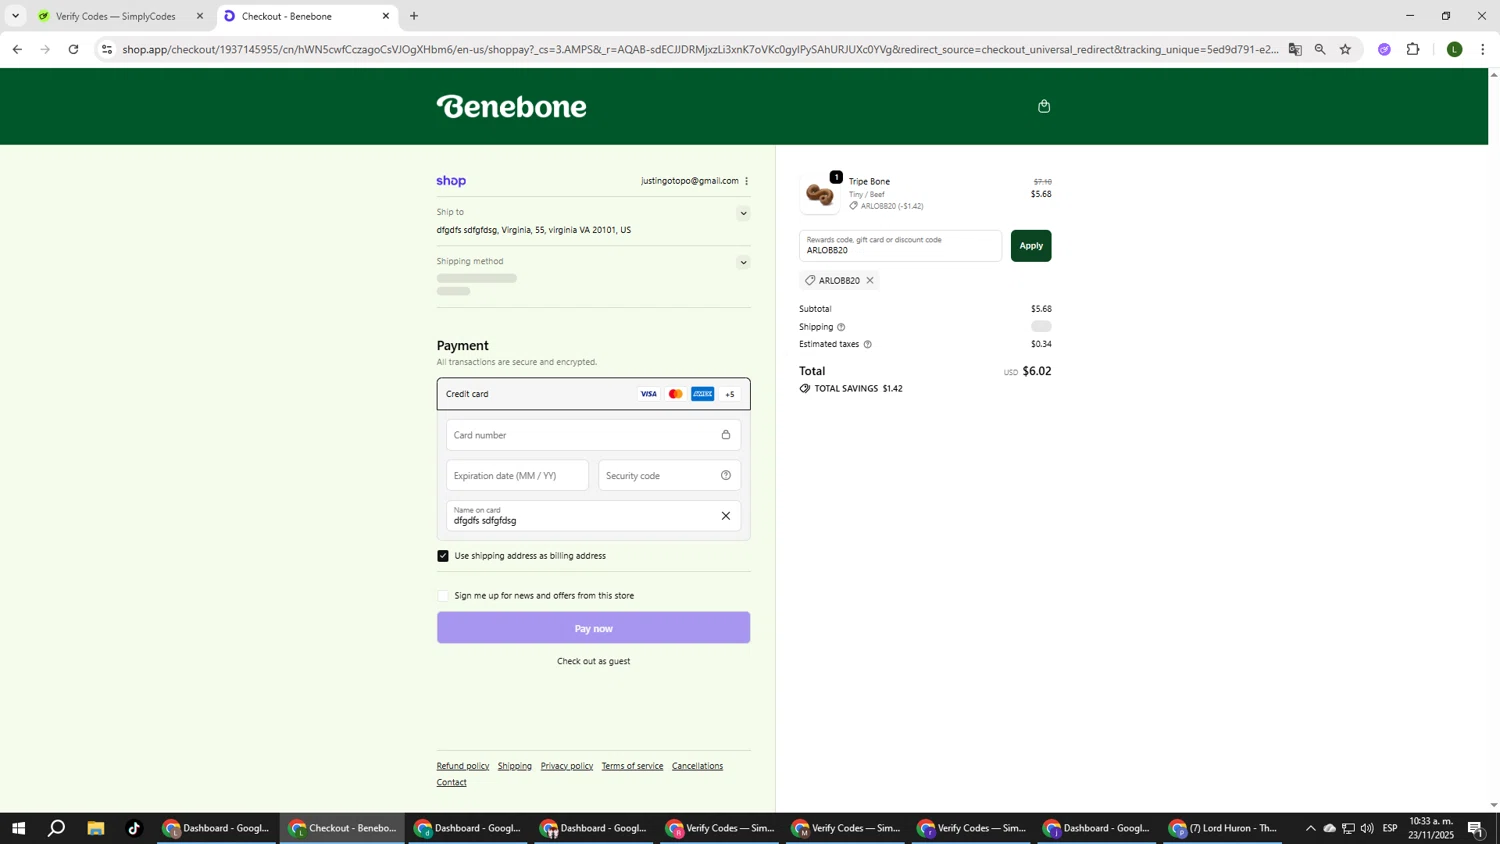Screen dimensions: 1500x844
Task: Remove the ARLOBB20 discount tag
Action: (870, 280)
